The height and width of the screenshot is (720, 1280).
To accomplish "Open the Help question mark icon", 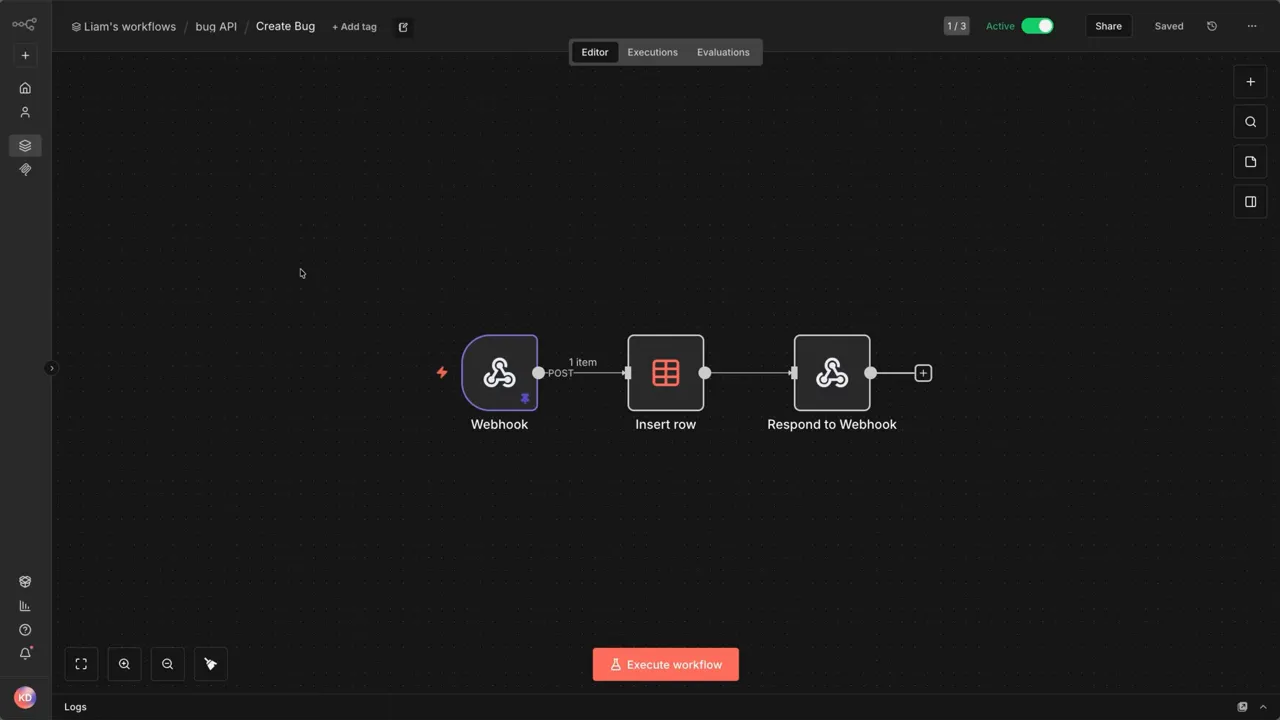I will [x=25, y=629].
